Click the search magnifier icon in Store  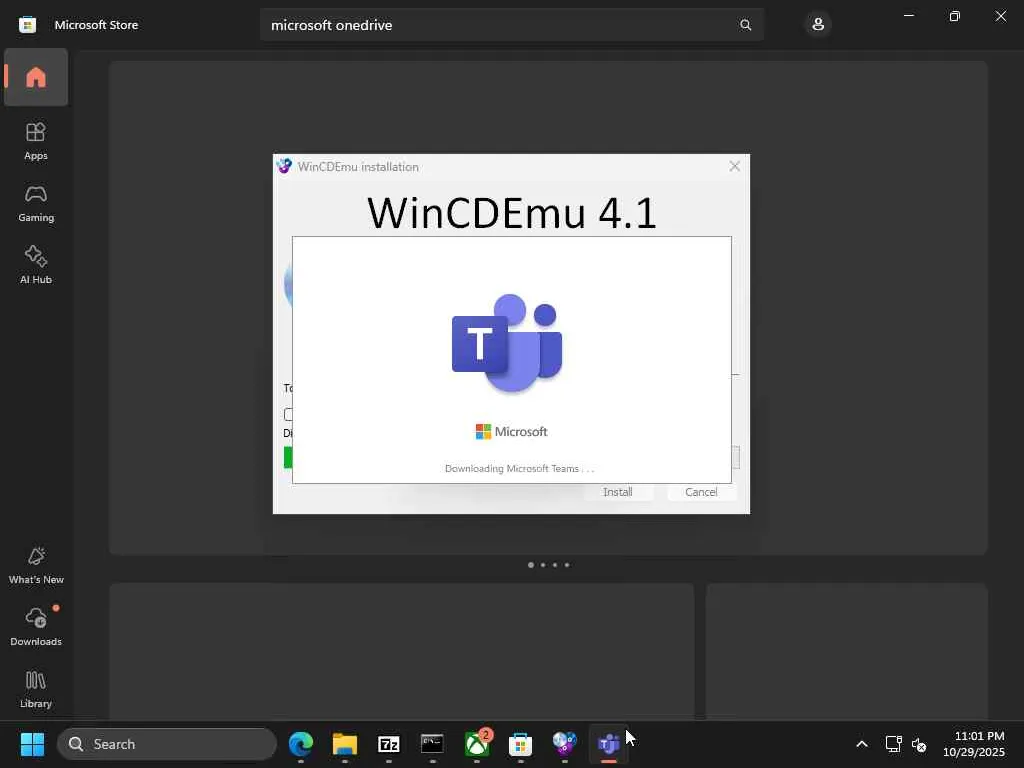point(745,25)
